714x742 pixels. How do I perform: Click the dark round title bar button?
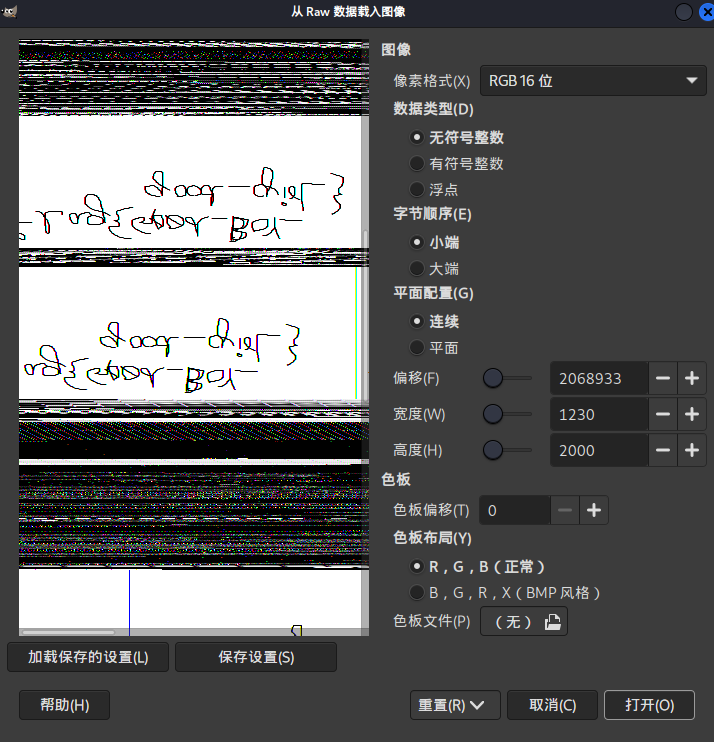pyautogui.click(x=684, y=12)
